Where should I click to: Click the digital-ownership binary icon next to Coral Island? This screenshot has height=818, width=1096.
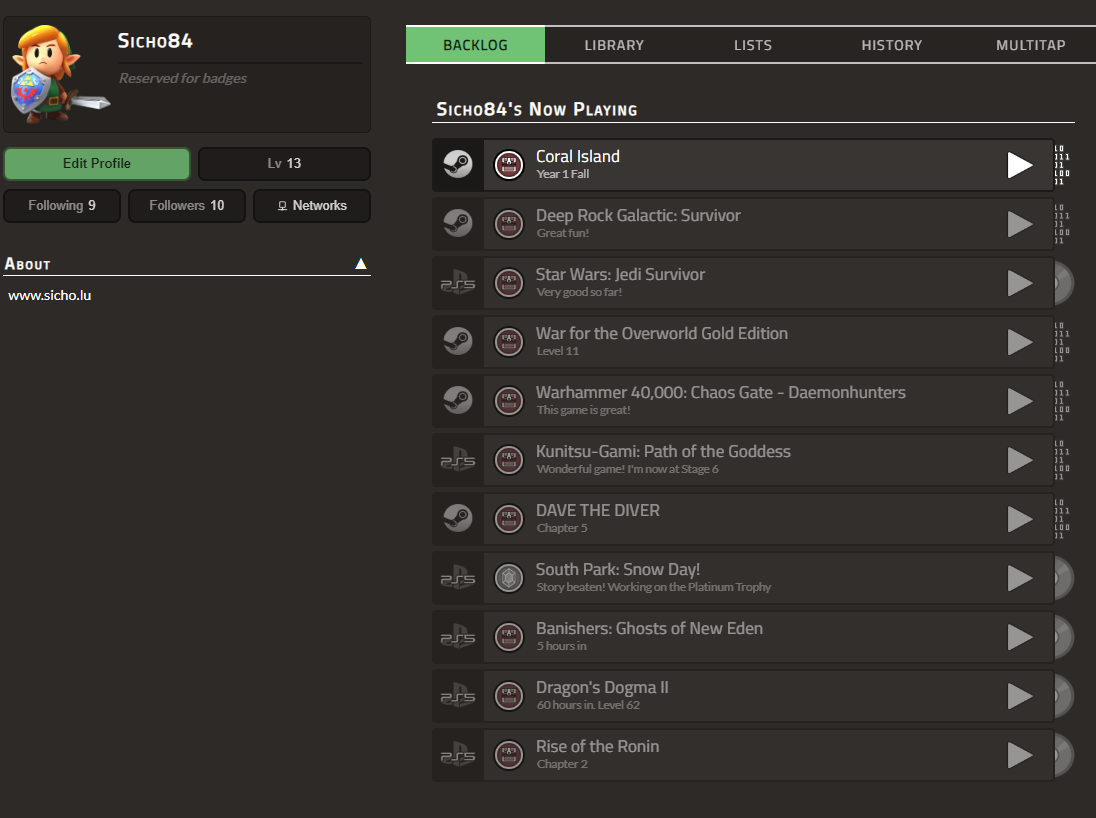[x=1062, y=165]
